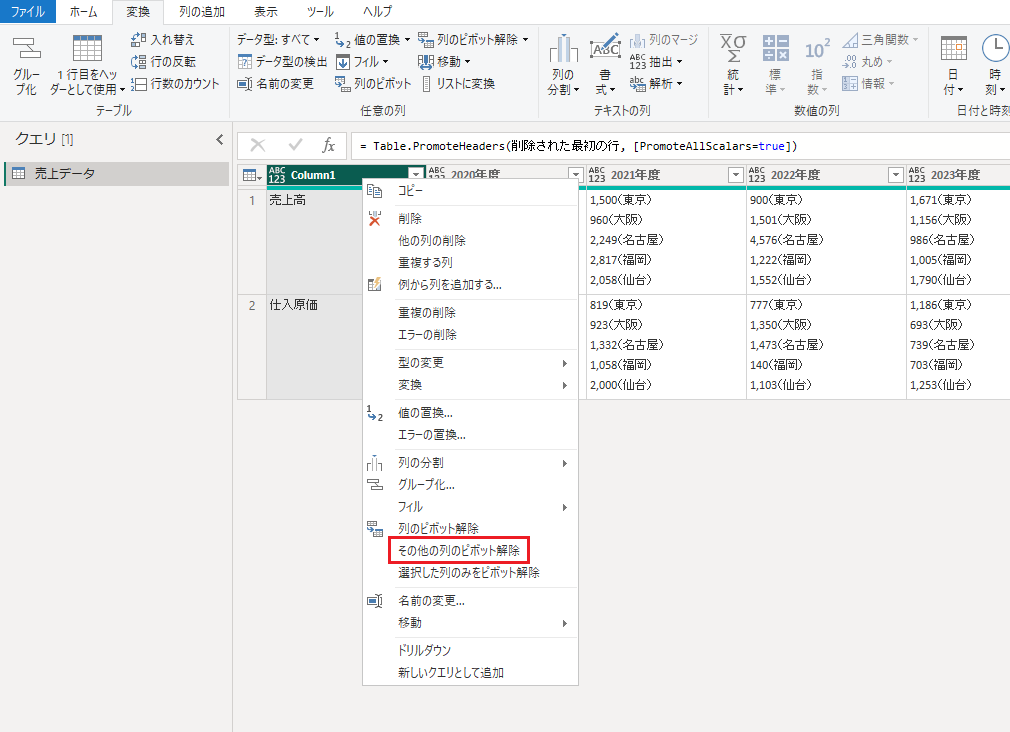Choose その他の列のピボット解除 from context menu

pyautogui.click(x=458, y=550)
